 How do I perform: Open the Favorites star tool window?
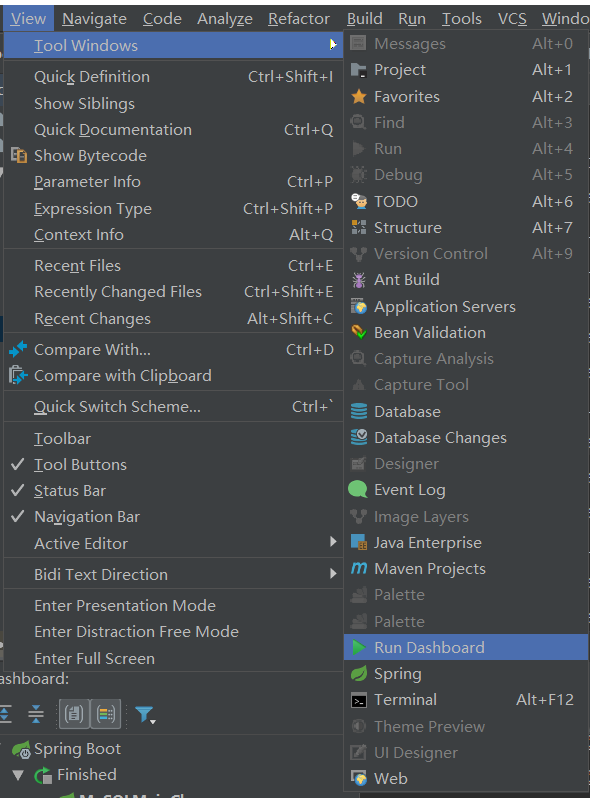(x=359, y=96)
